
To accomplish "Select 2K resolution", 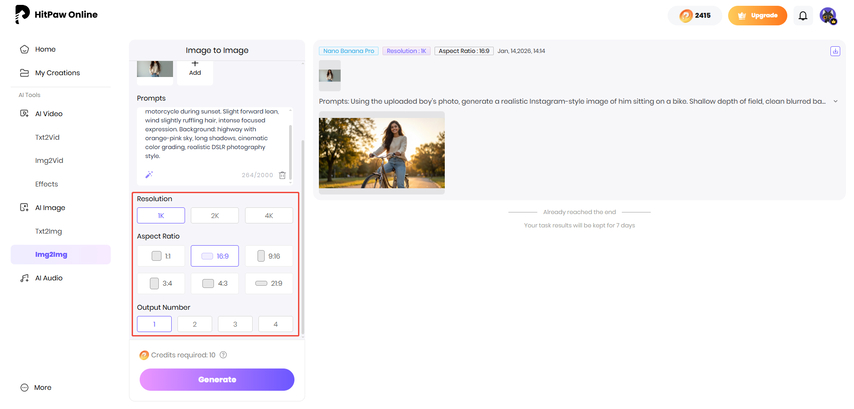I will (x=215, y=215).
